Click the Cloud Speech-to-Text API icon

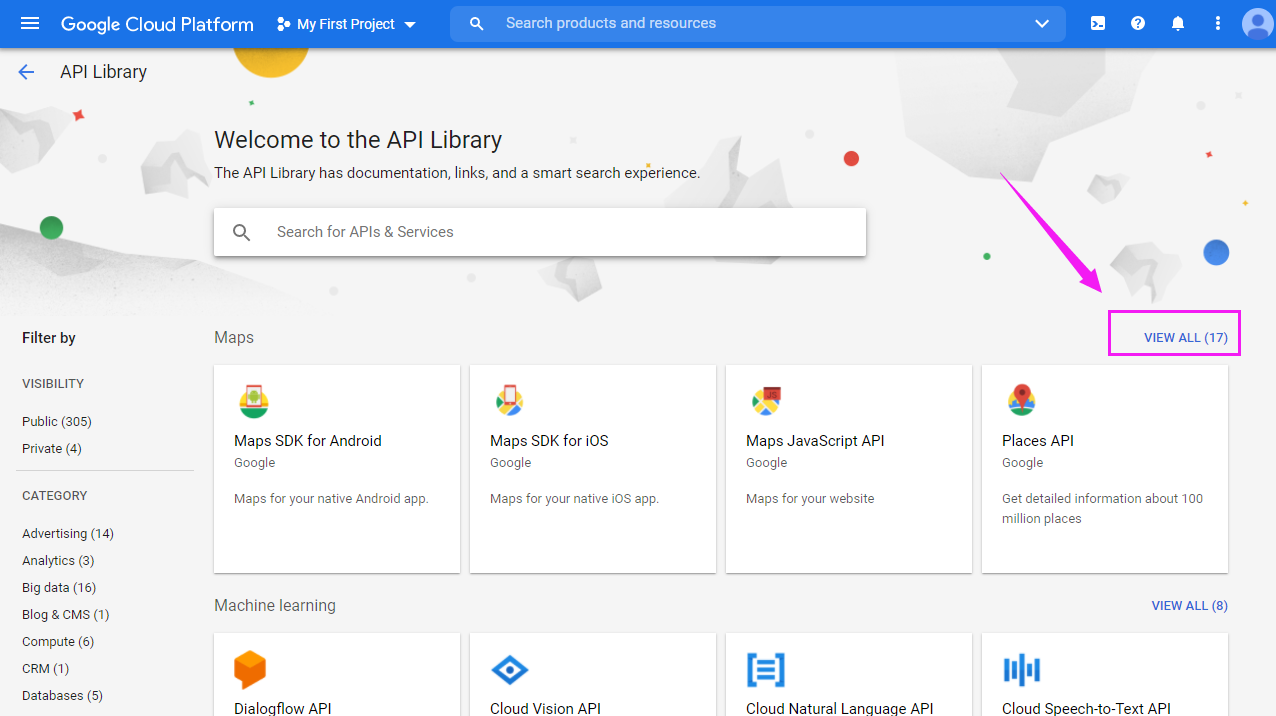pyautogui.click(x=1022, y=669)
